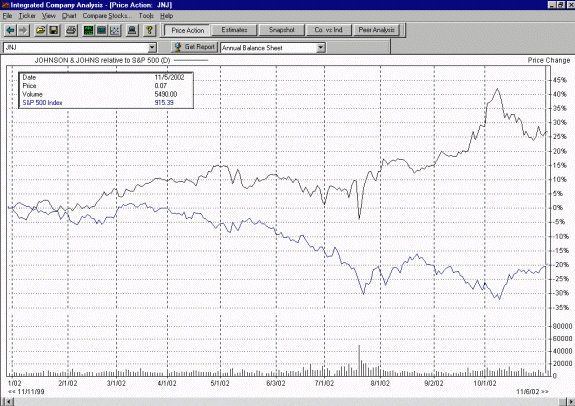Expand the JNJ ticker dropdown
Screen dimensions: 575x406
click(152, 48)
